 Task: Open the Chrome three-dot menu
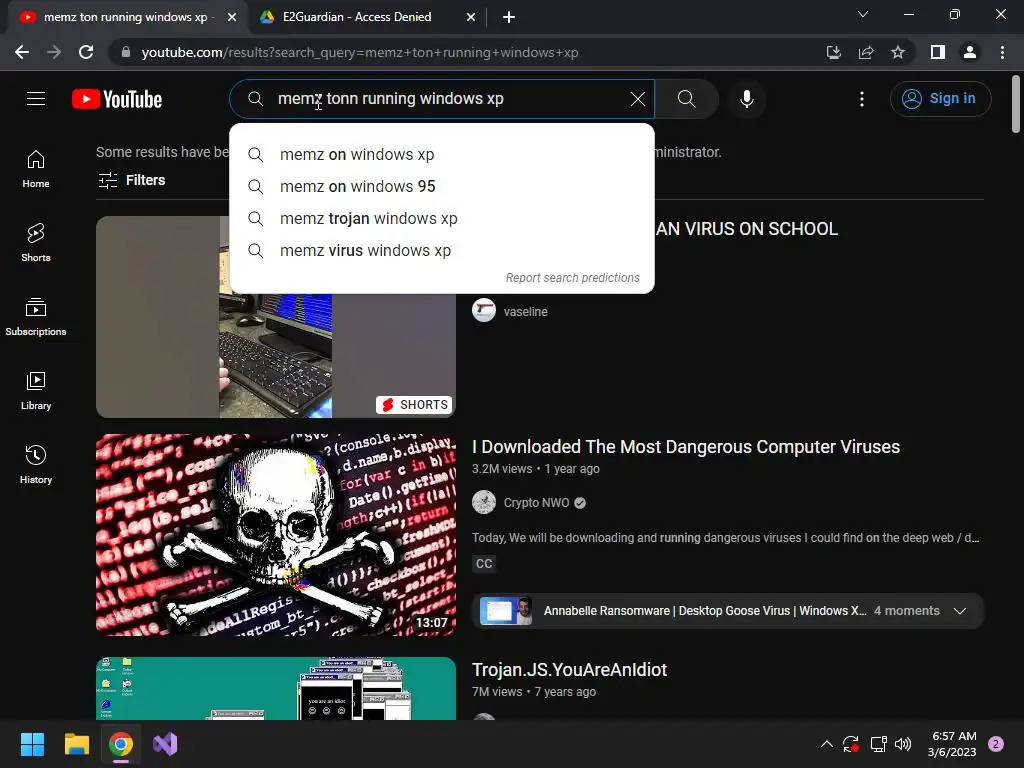(1002, 52)
